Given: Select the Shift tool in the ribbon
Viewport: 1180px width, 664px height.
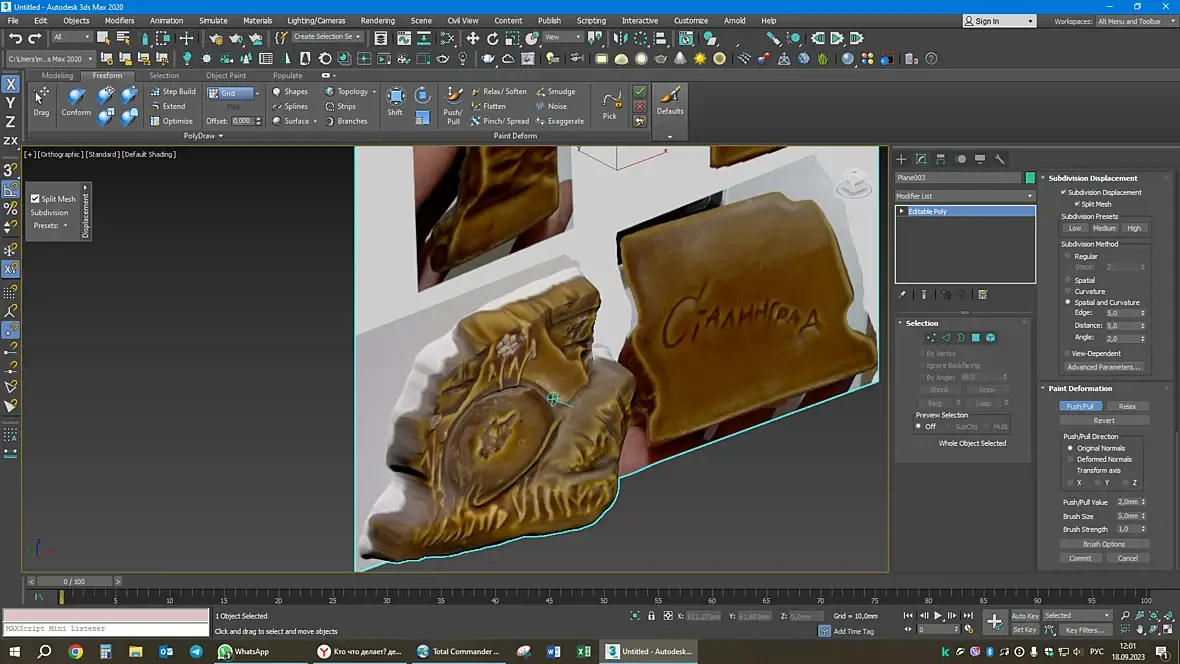Looking at the screenshot, I should point(395,101).
